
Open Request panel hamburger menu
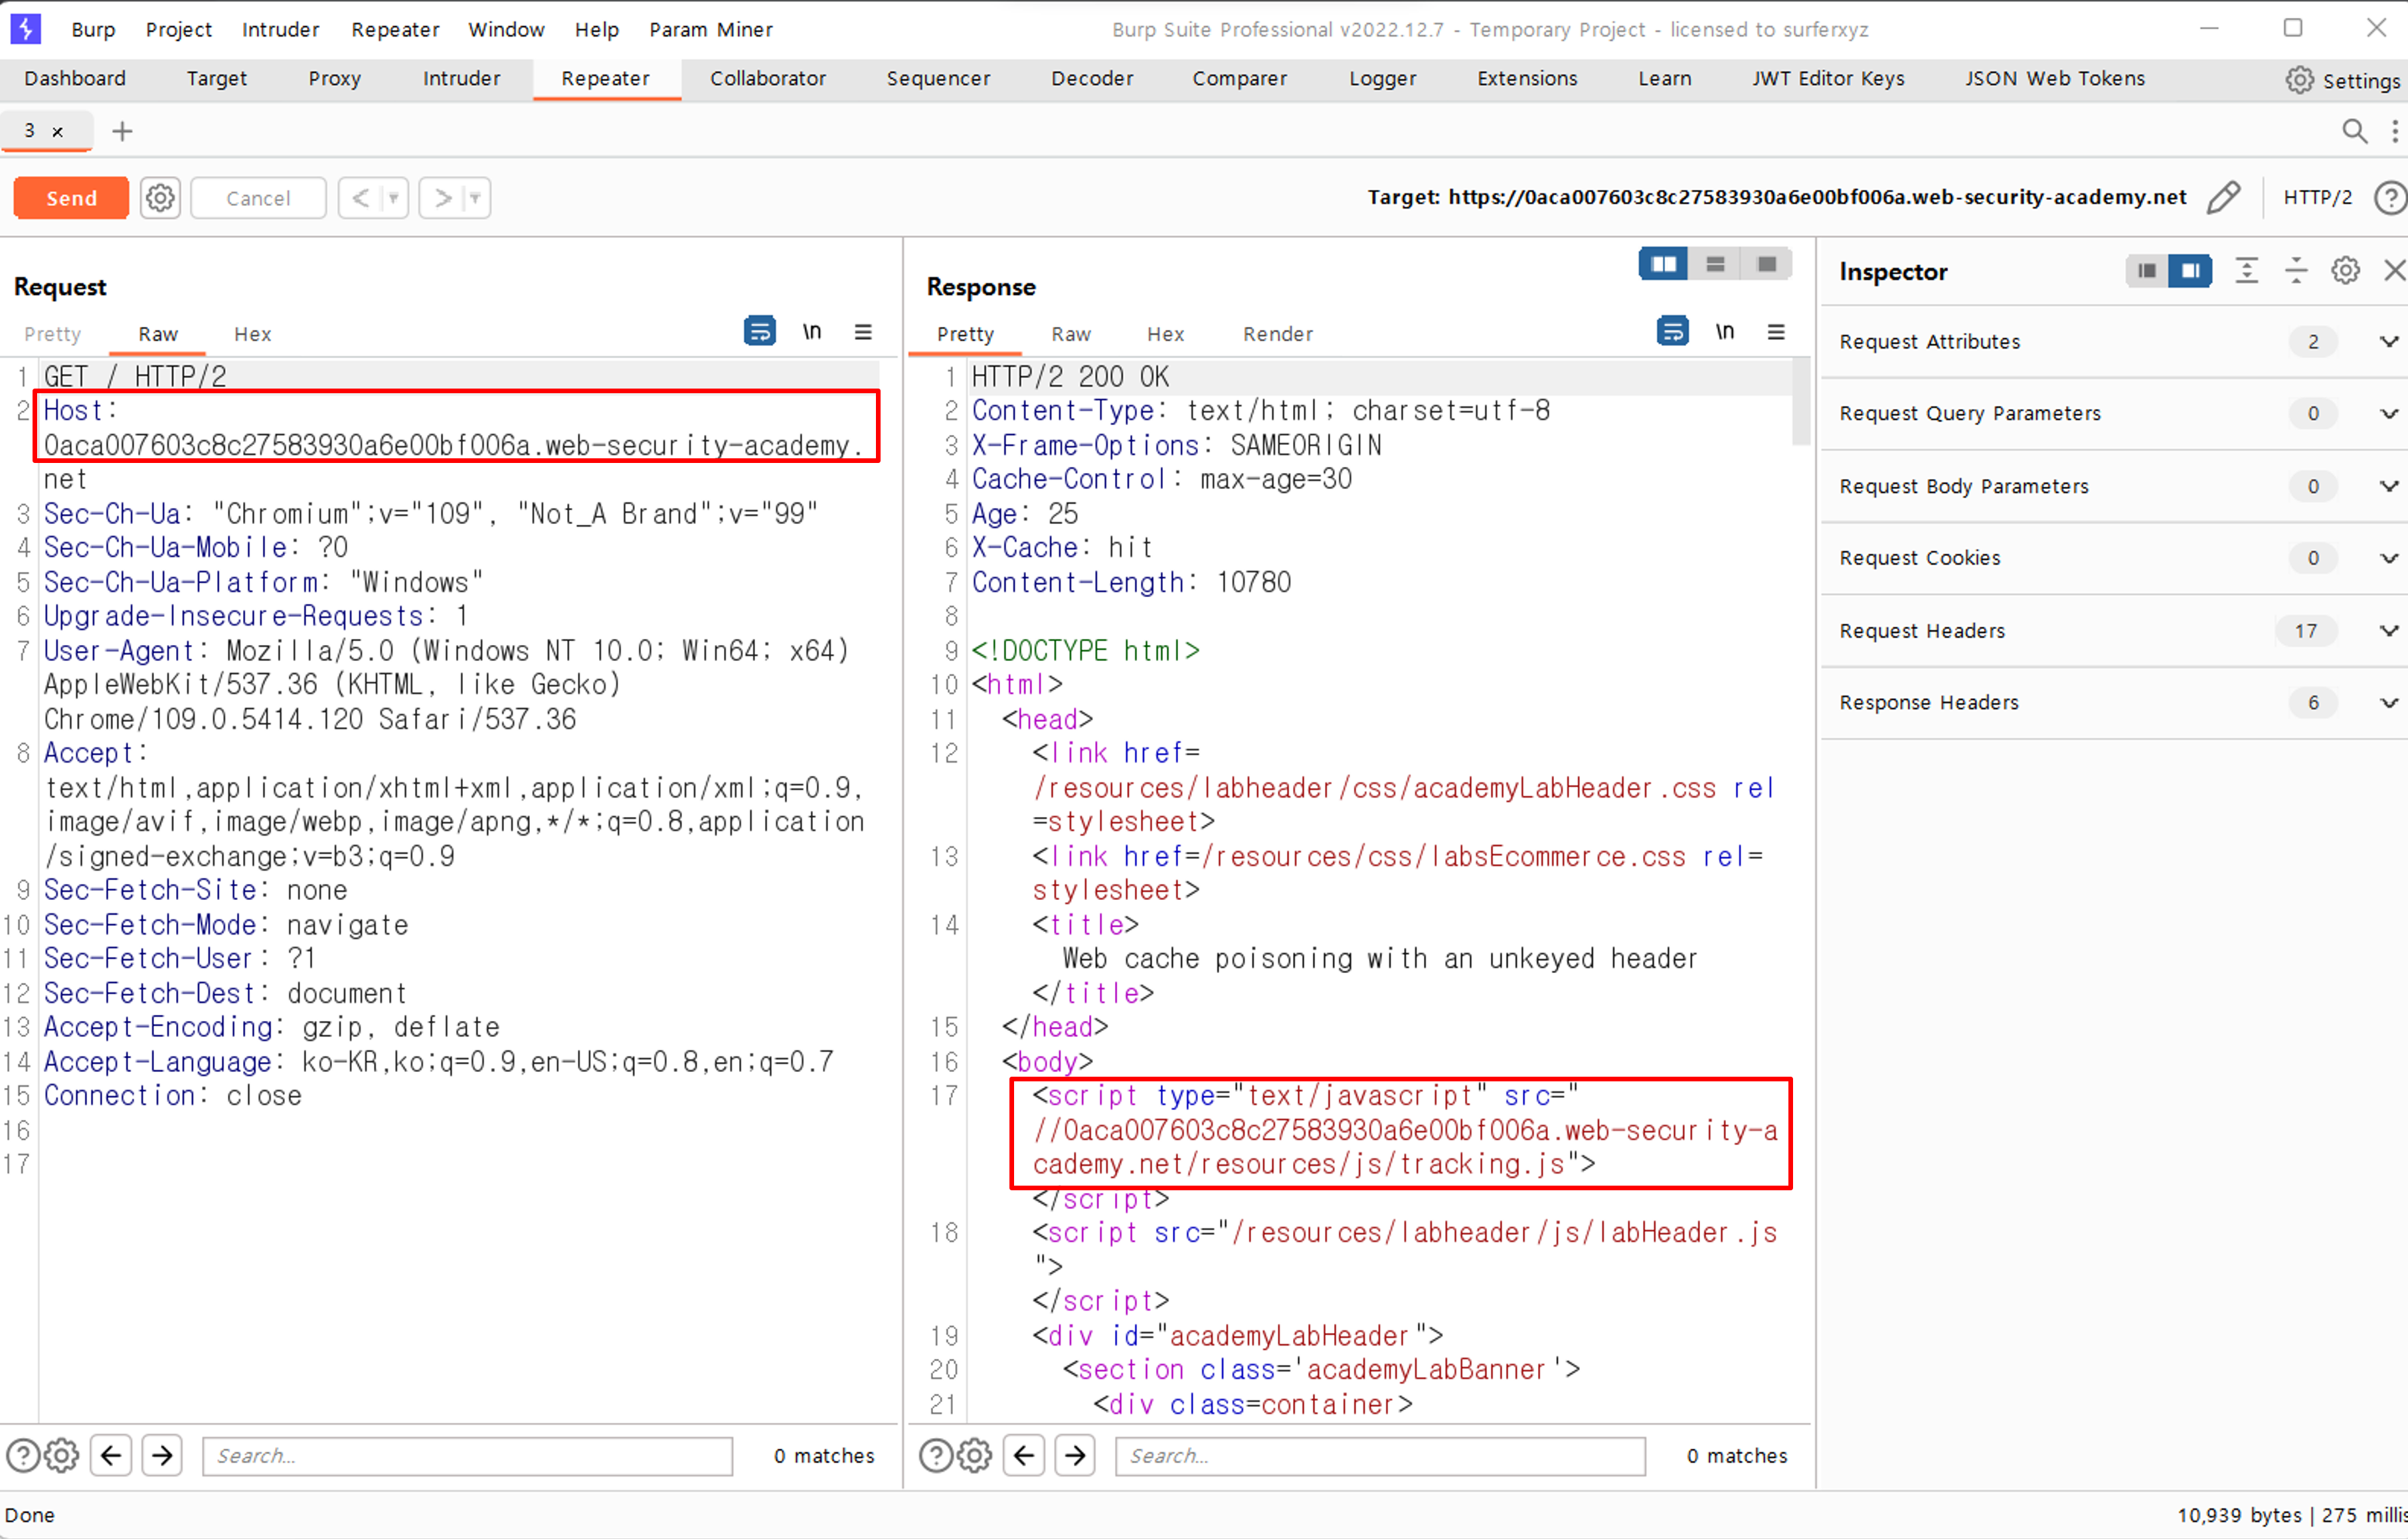(863, 332)
